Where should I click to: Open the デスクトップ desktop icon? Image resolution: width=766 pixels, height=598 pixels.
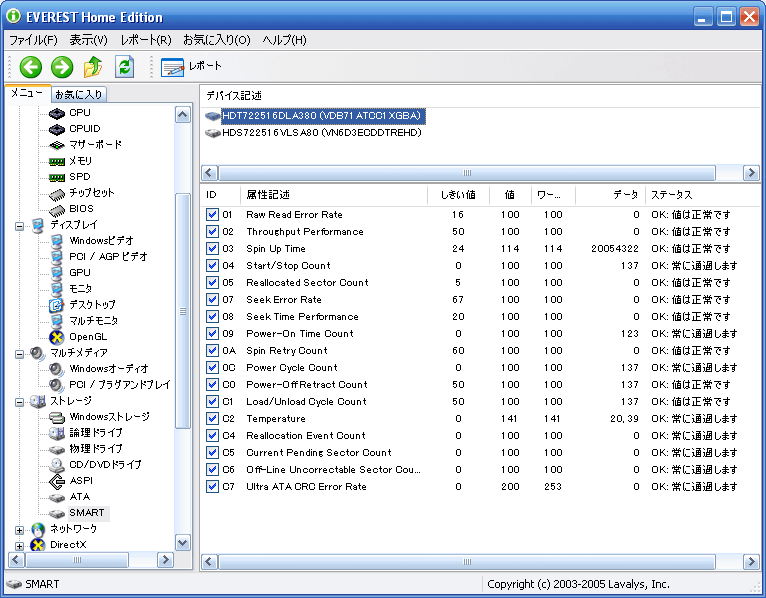[57, 305]
